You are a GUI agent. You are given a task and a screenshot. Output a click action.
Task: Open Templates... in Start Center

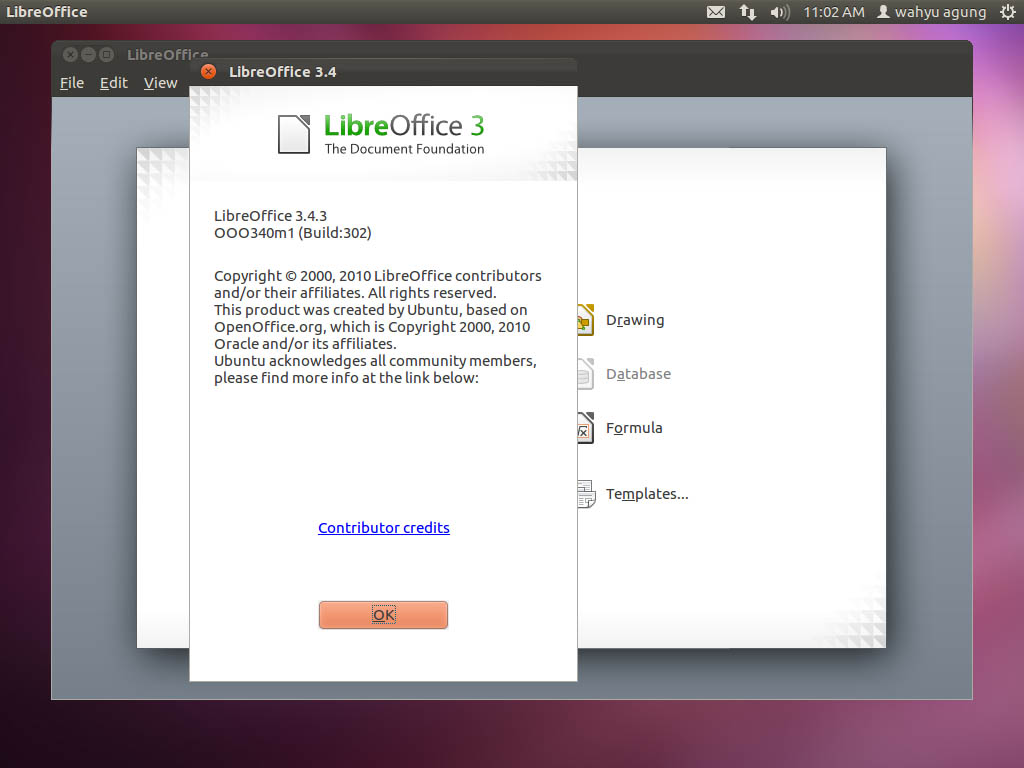coord(647,494)
